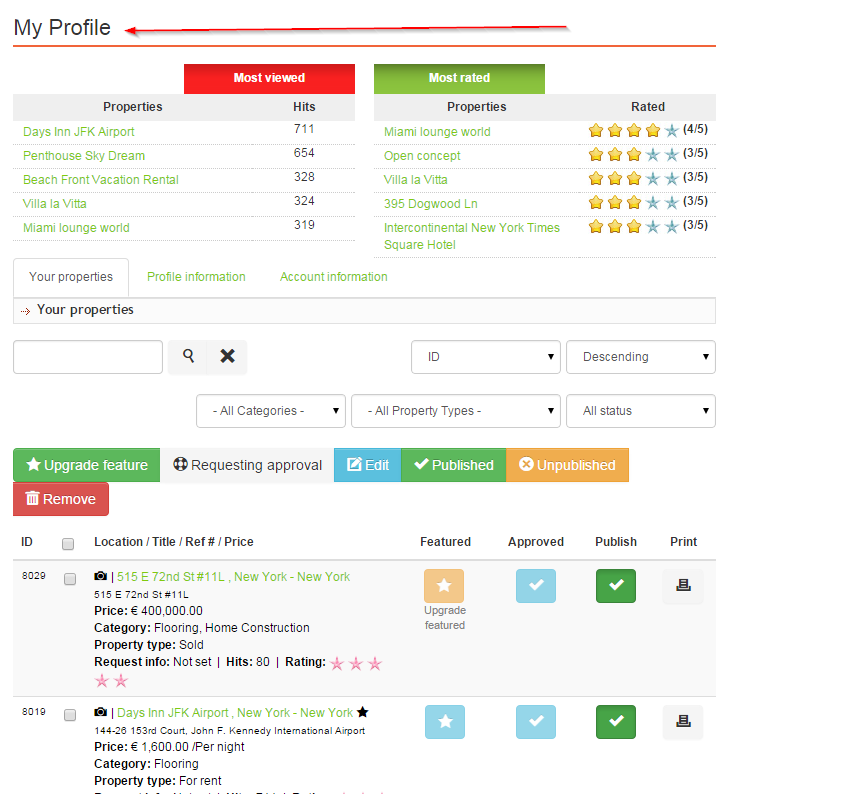
Task: Select the checkbox for property 8019
Action: coord(70,715)
